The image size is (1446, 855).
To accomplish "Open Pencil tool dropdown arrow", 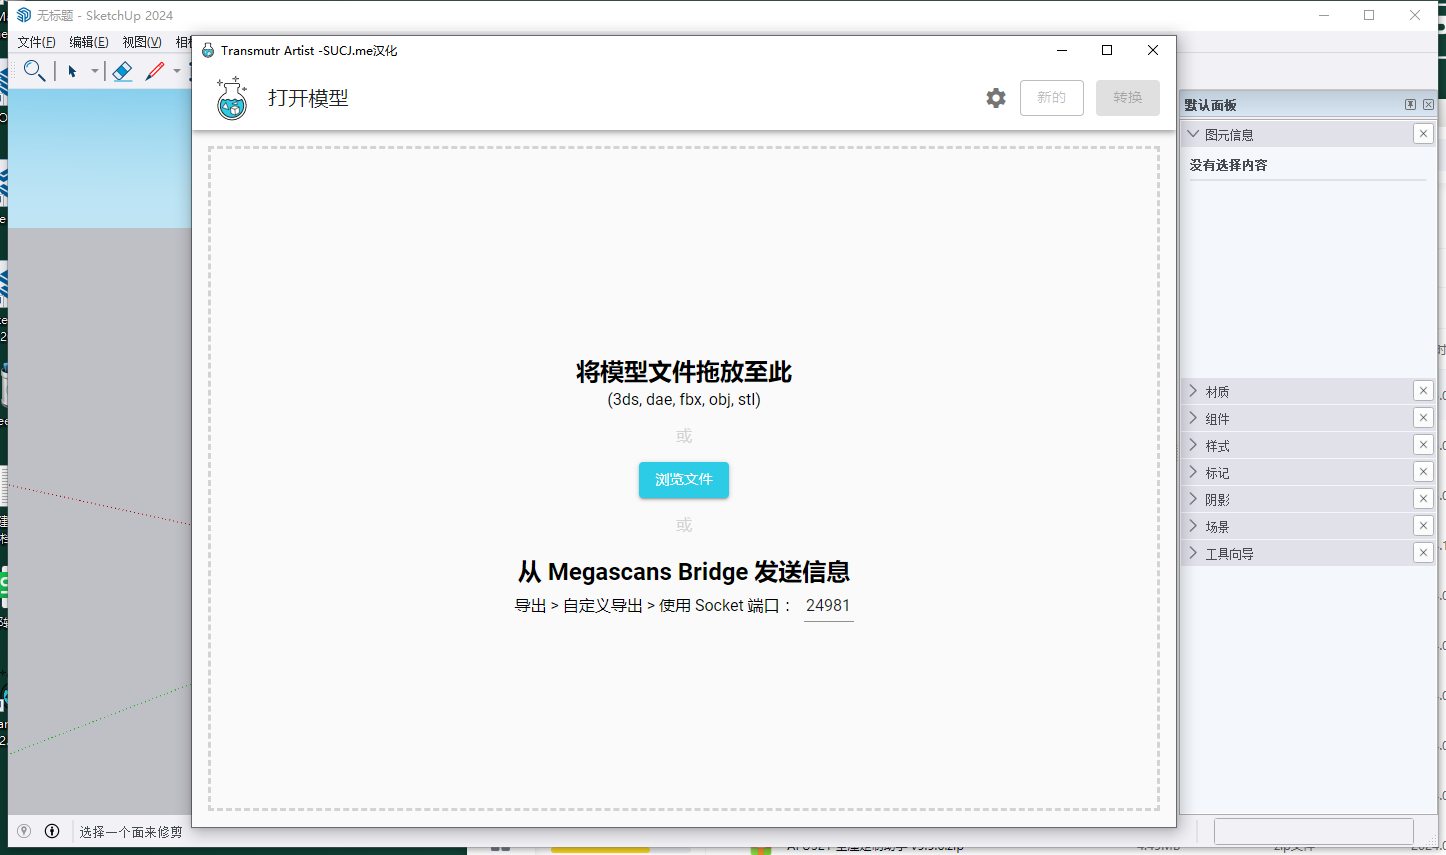I will tap(177, 71).
